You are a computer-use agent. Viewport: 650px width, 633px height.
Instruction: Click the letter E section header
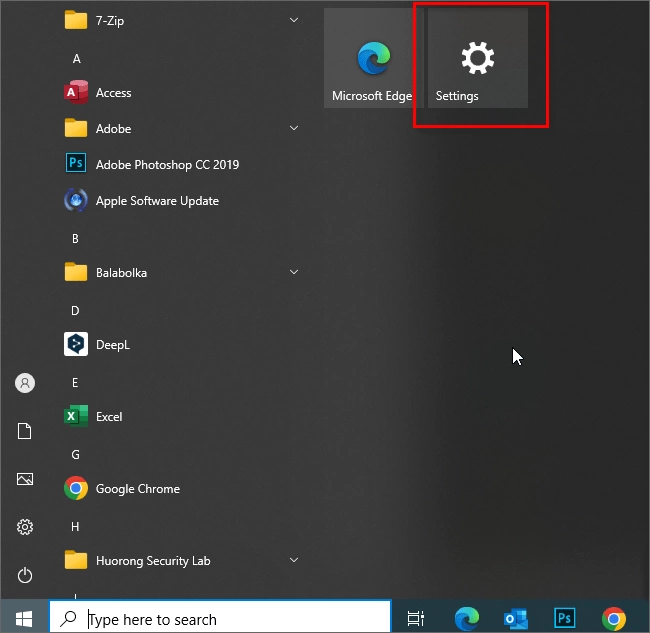[75, 383]
